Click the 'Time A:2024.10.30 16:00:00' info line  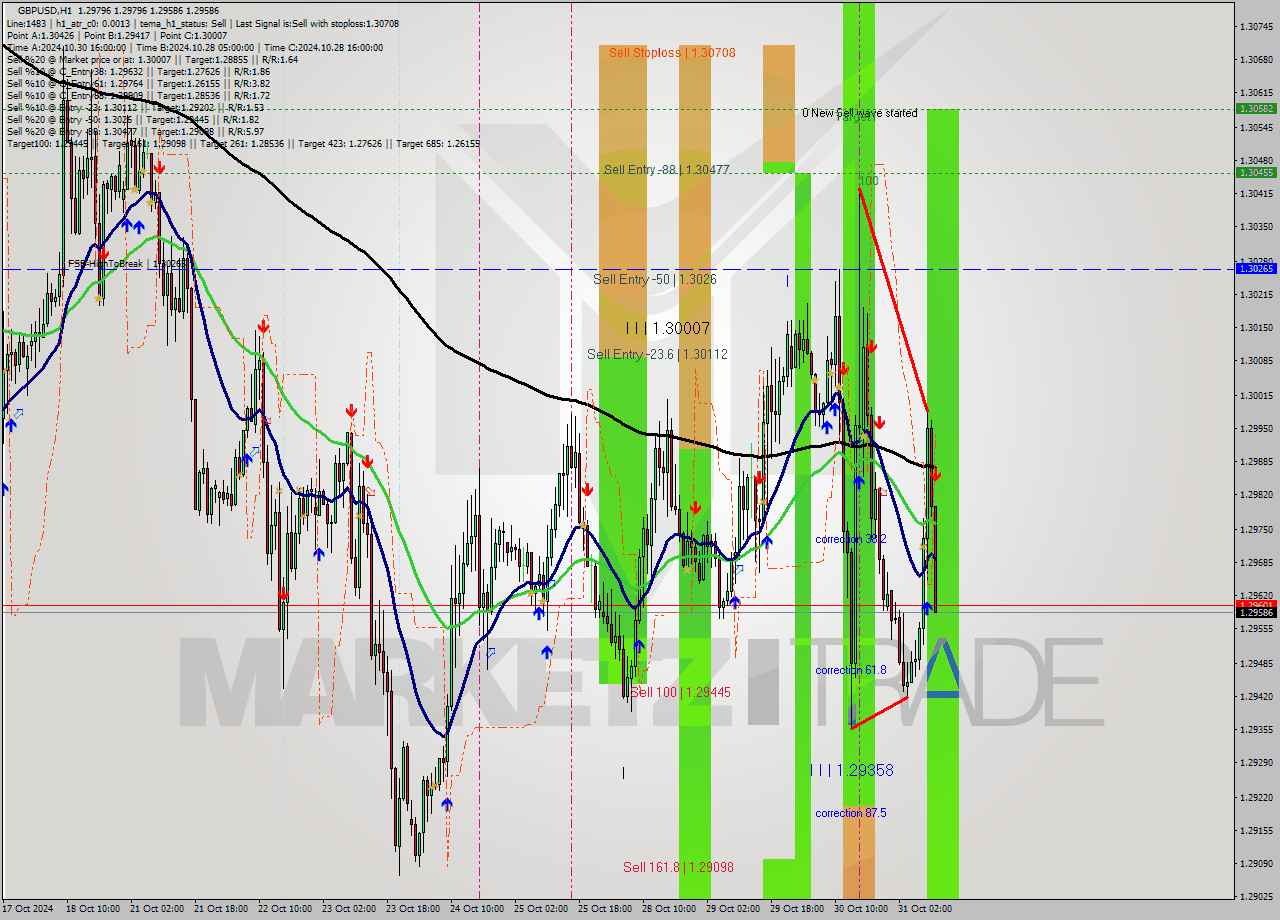pyautogui.click(x=195, y=47)
